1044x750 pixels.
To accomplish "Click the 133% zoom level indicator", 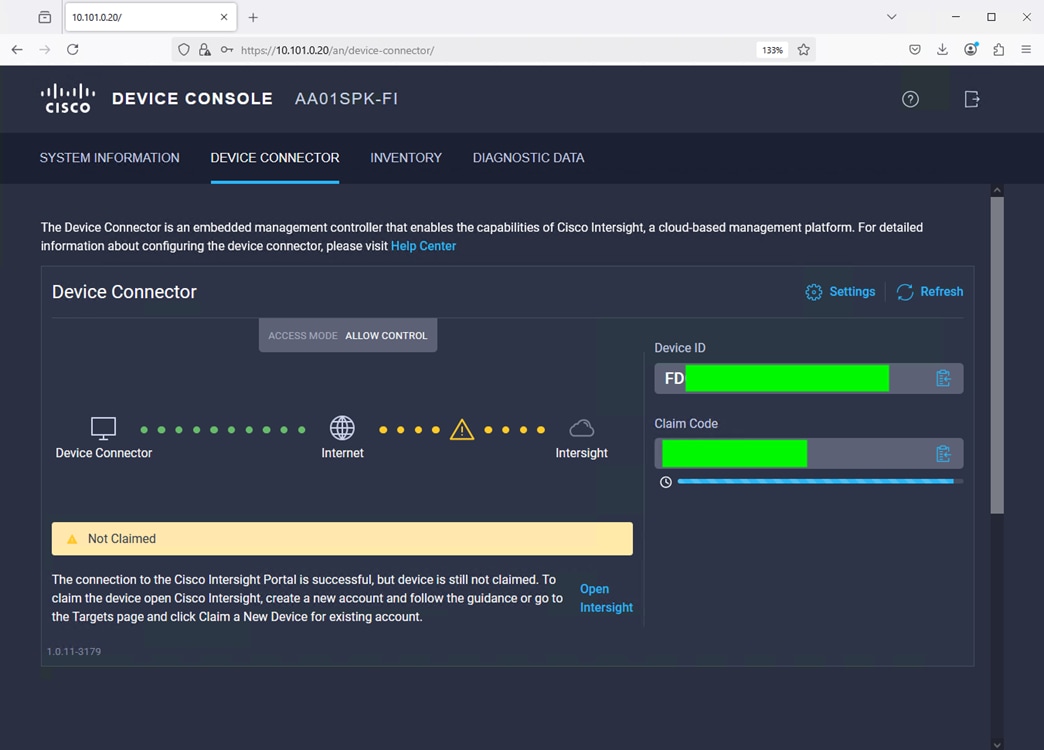I will click(772, 50).
